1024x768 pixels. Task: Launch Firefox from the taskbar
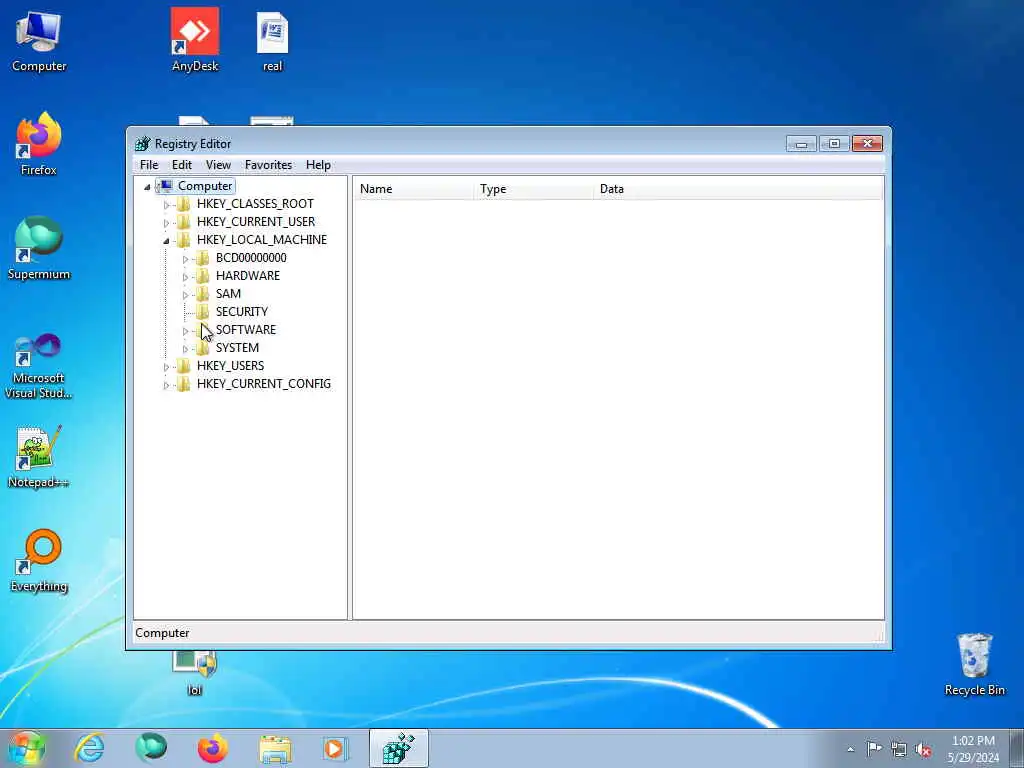213,748
